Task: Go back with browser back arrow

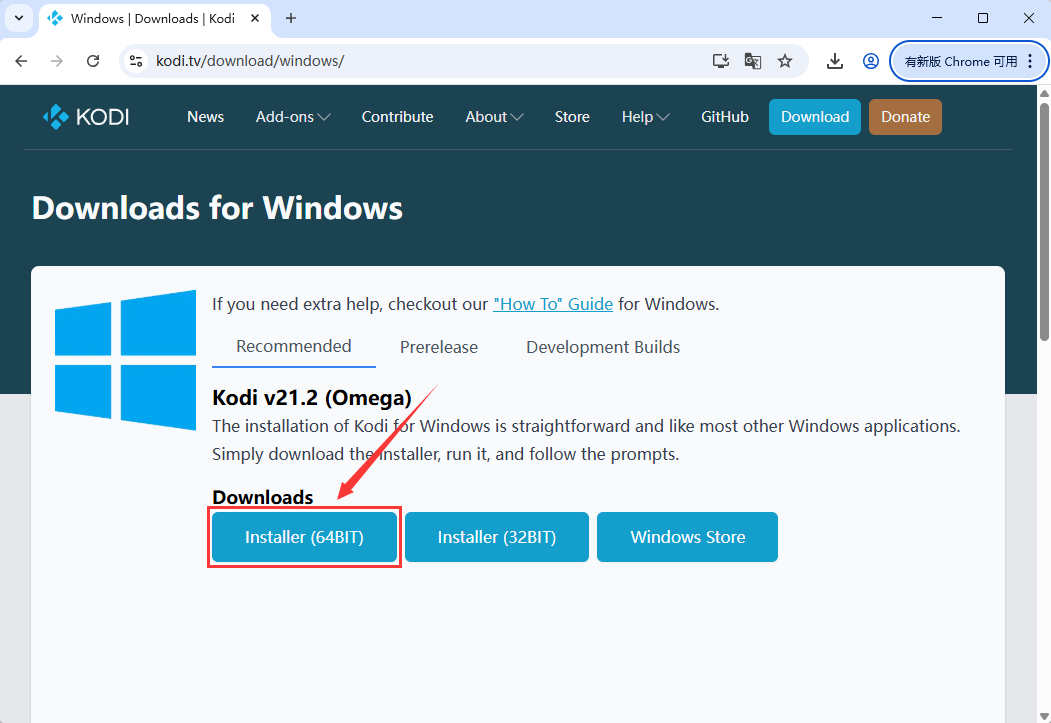Action: point(21,61)
